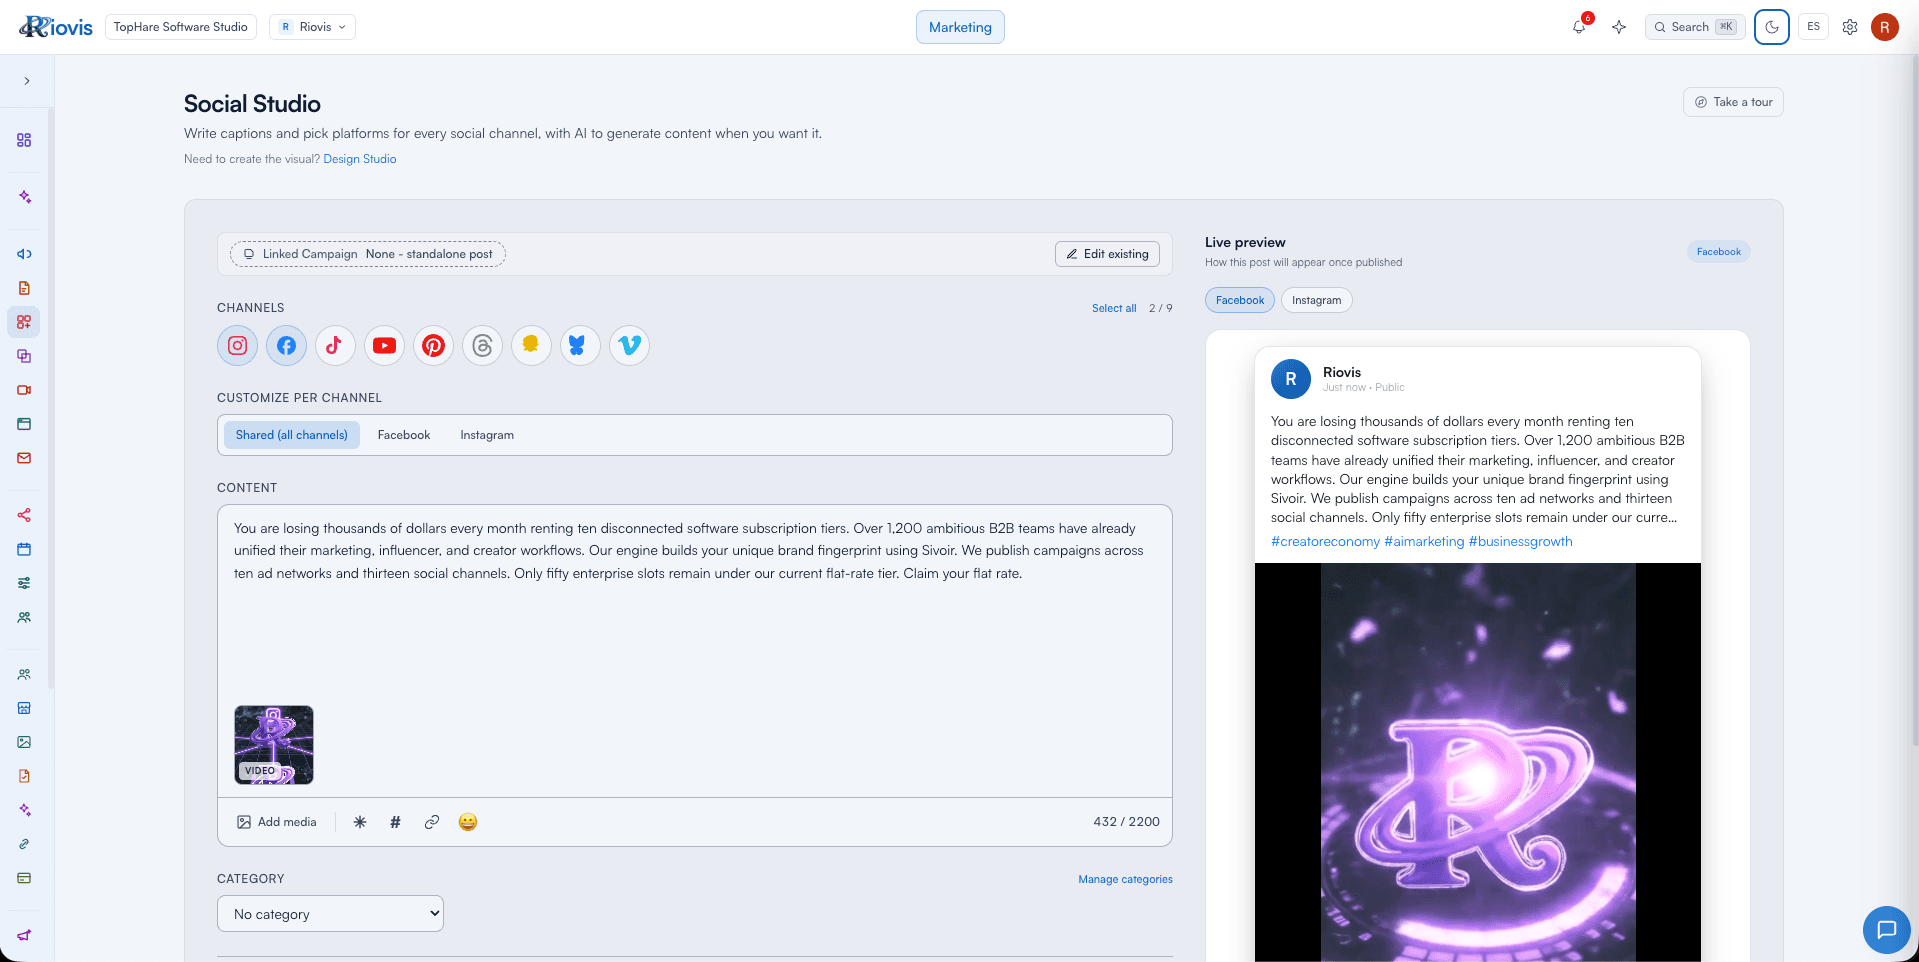Click the attached video thumbnail
The image size is (1919, 962).
coord(274,745)
